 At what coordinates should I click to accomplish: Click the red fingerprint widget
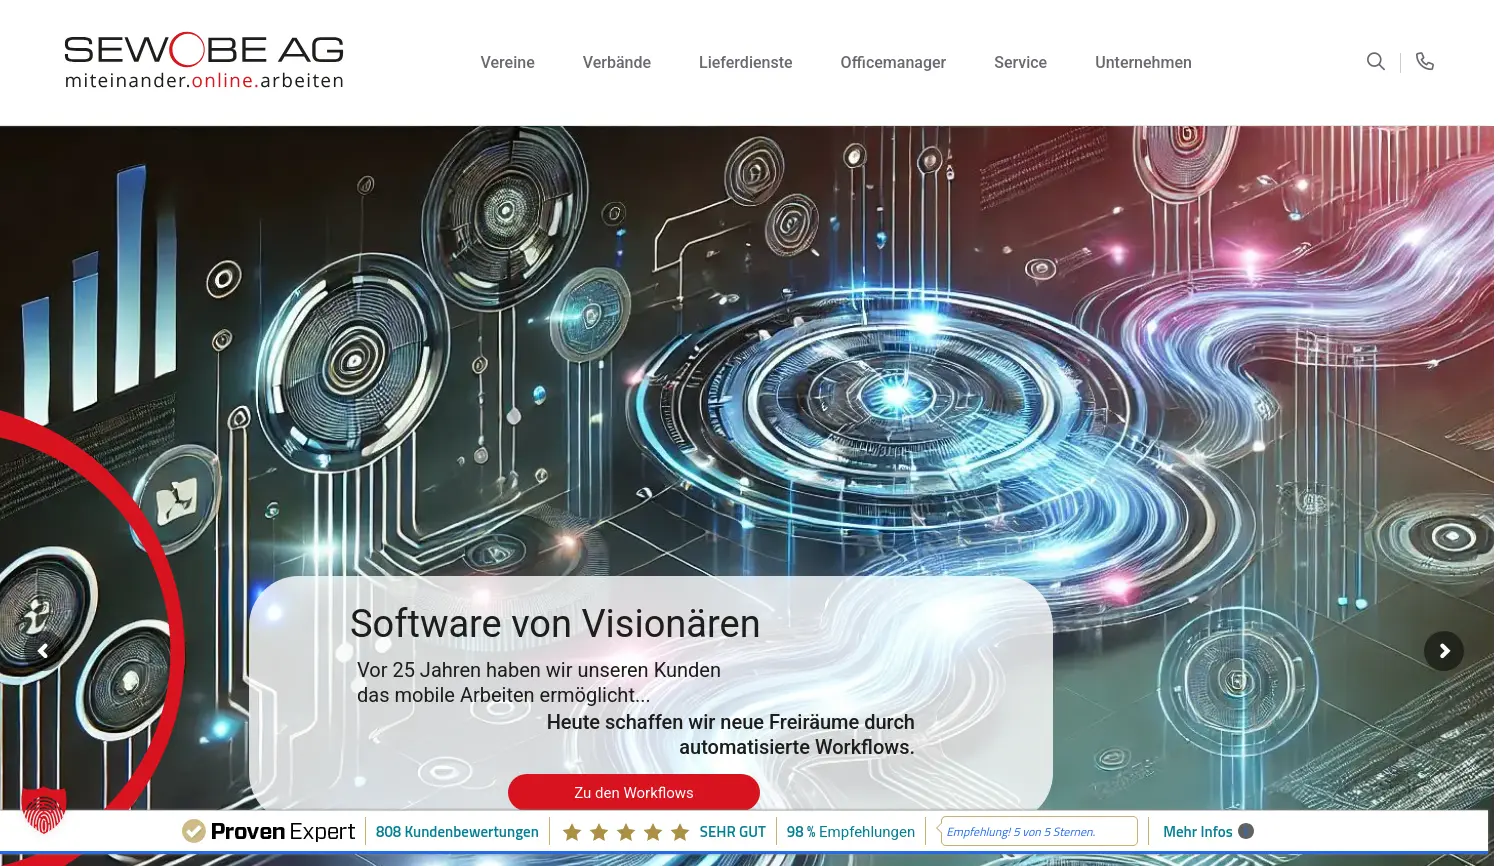click(x=42, y=812)
